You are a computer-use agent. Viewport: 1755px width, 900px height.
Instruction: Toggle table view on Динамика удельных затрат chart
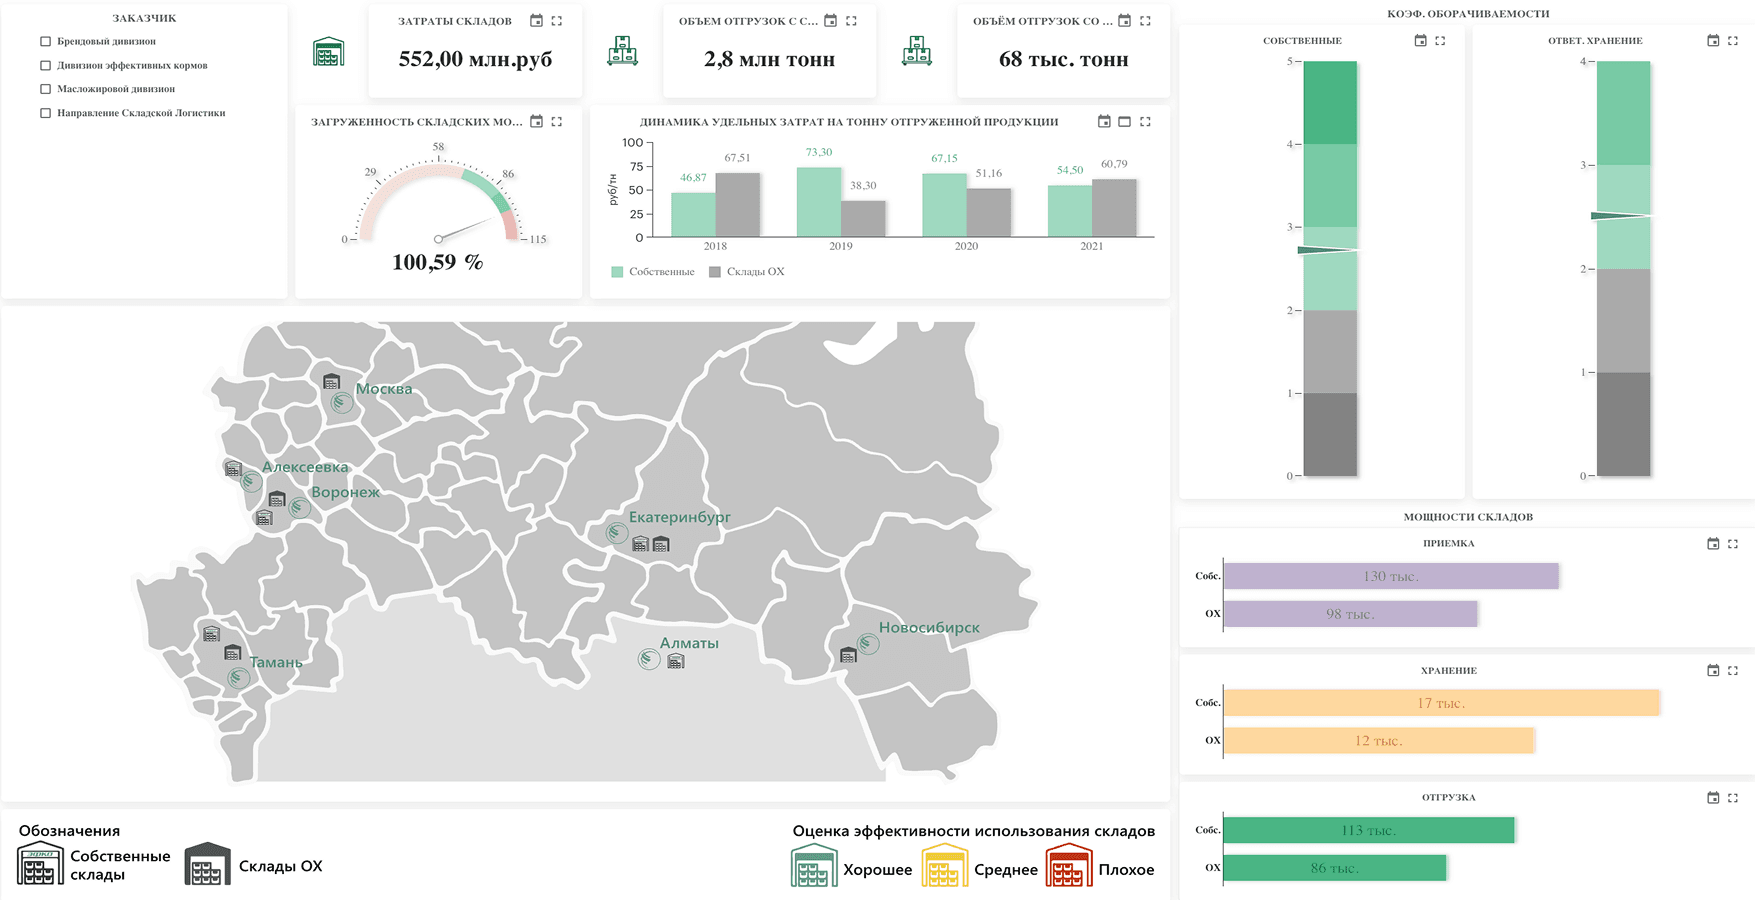[1124, 122]
